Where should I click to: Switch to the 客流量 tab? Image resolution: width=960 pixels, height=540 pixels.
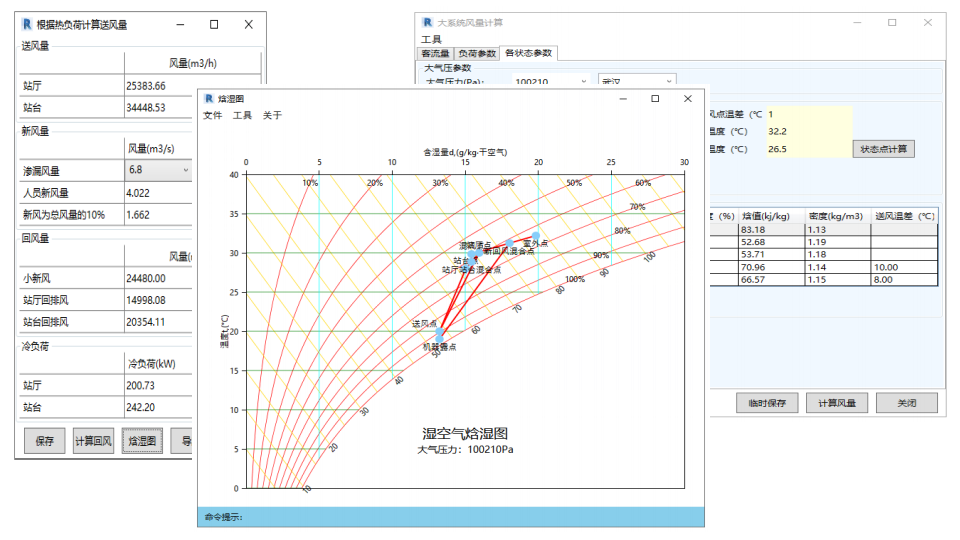pyautogui.click(x=435, y=53)
